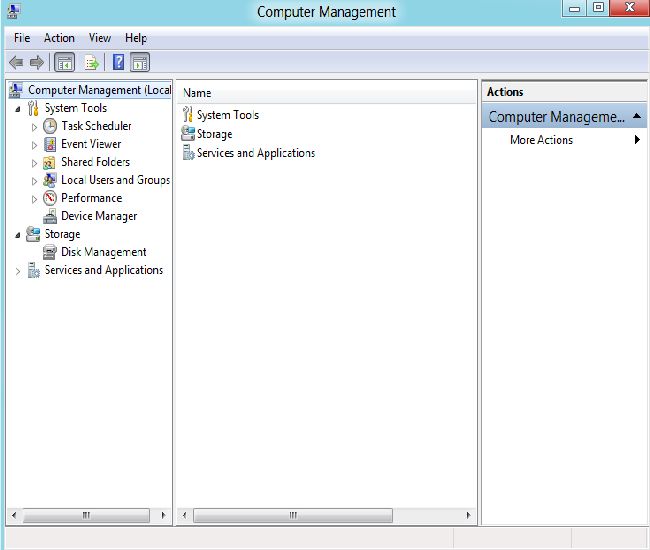Screen dimensions: 650x550
Task: Select Local Users and Groups label
Action: click(x=116, y=180)
